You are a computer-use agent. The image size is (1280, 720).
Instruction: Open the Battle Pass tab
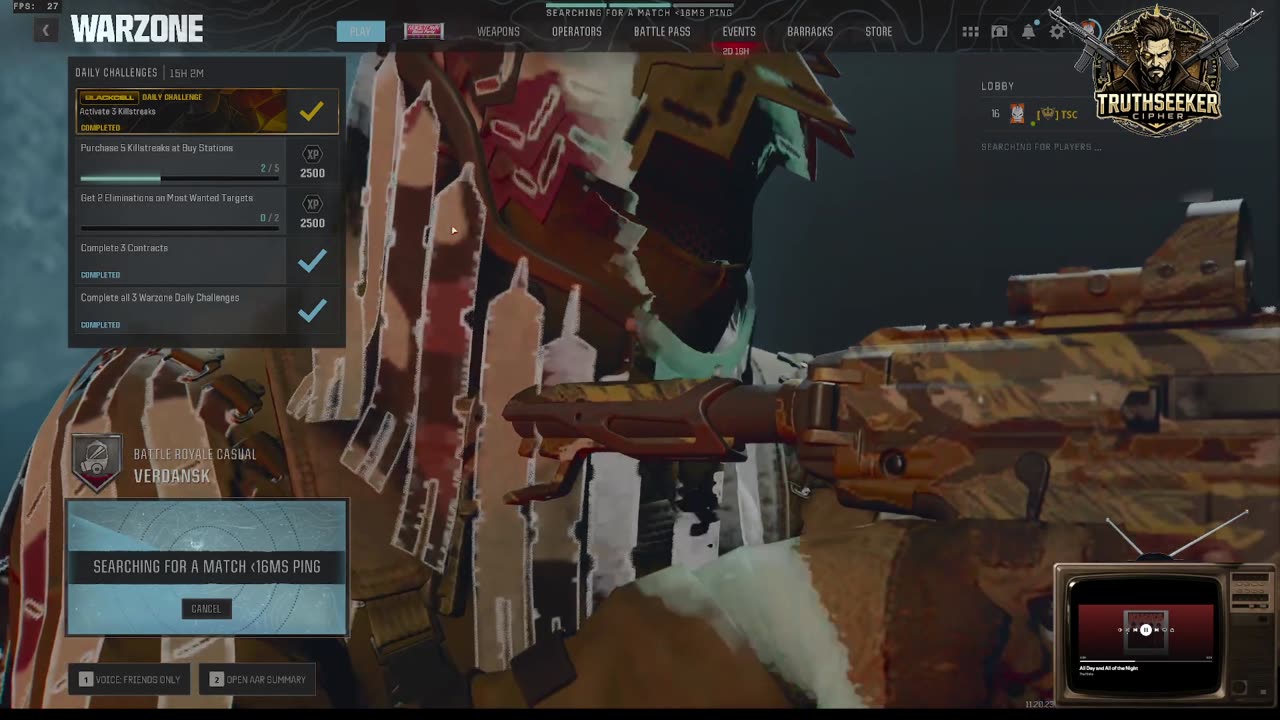point(662,32)
